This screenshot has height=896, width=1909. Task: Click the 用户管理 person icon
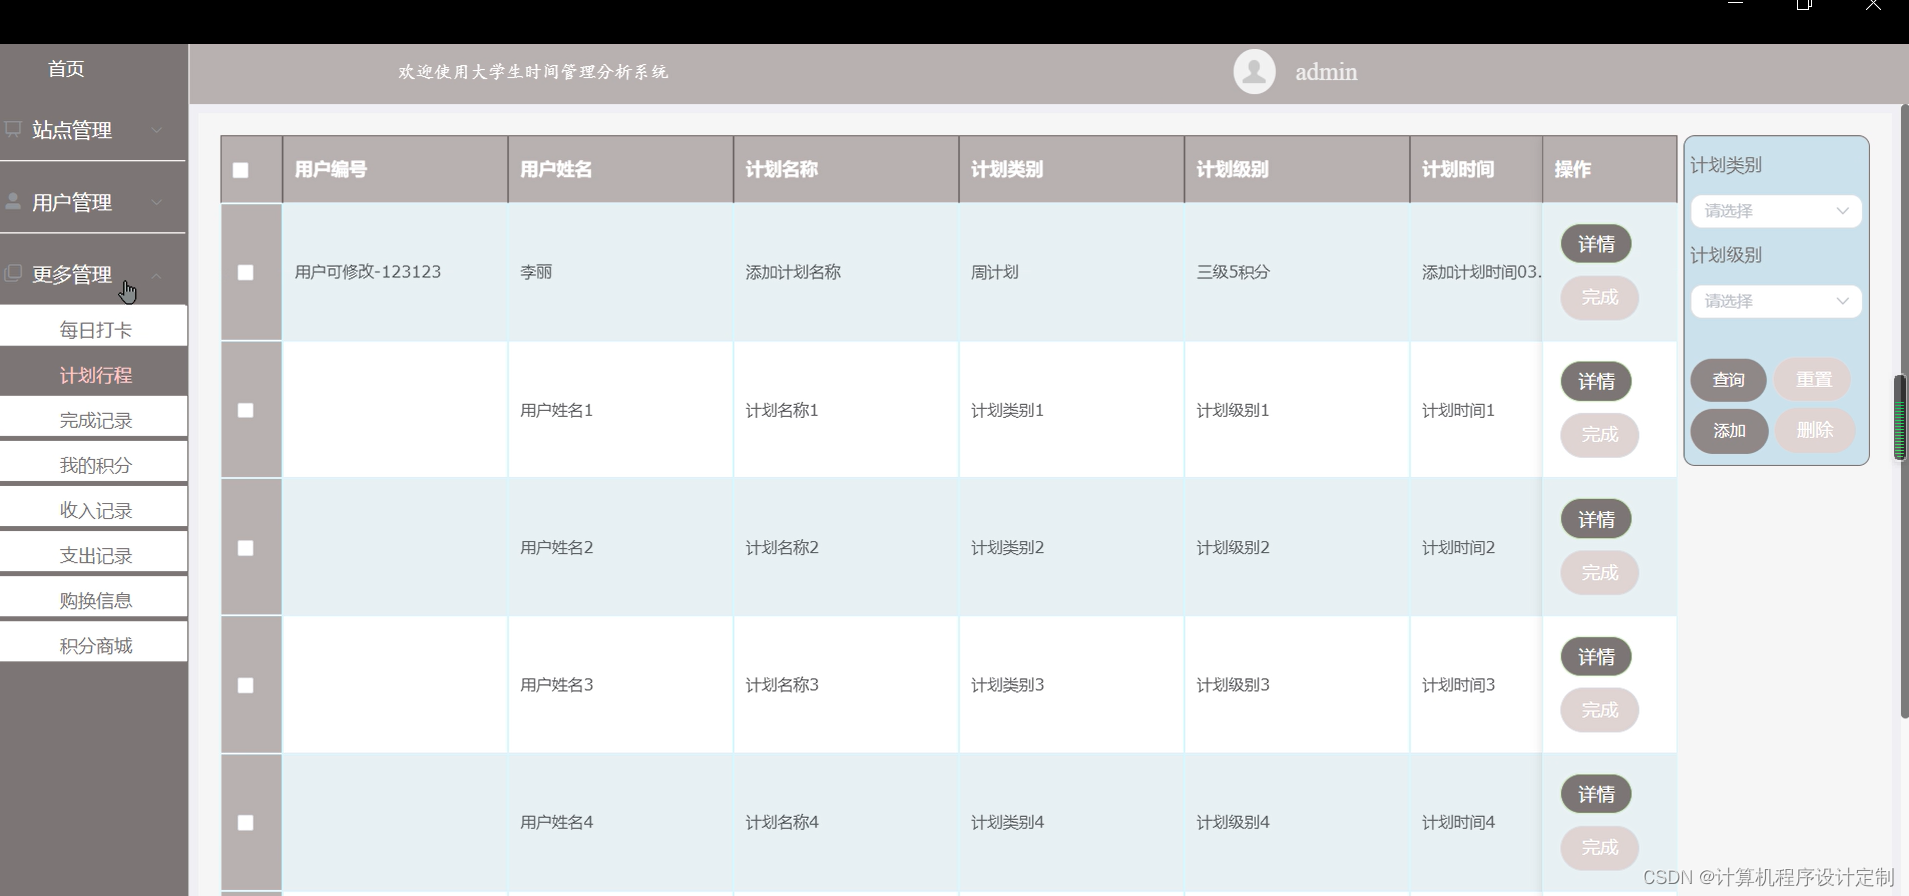pyautogui.click(x=13, y=201)
